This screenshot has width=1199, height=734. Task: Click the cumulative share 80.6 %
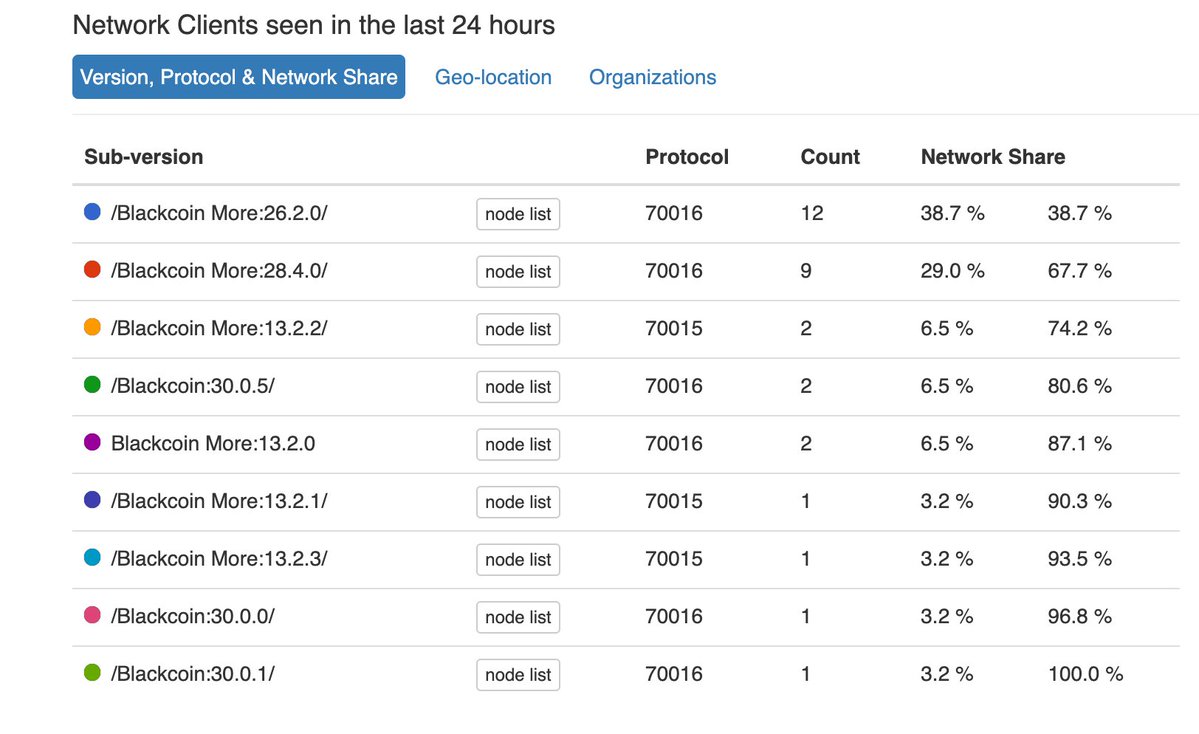coord(1080,385)
